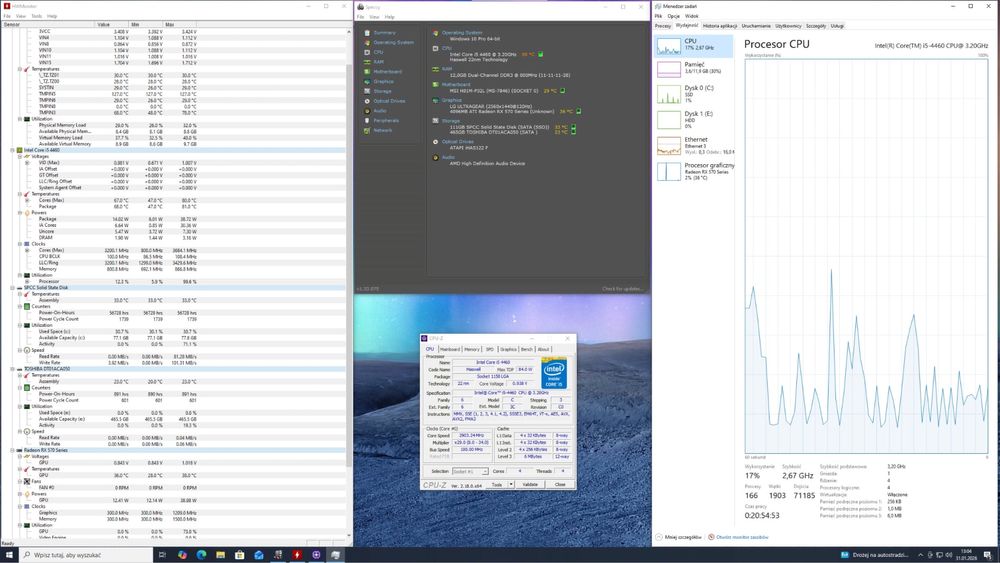Click Mniej szczegółów in Task Manager
Screen dimensions: 1000x563
coord(678,537)
